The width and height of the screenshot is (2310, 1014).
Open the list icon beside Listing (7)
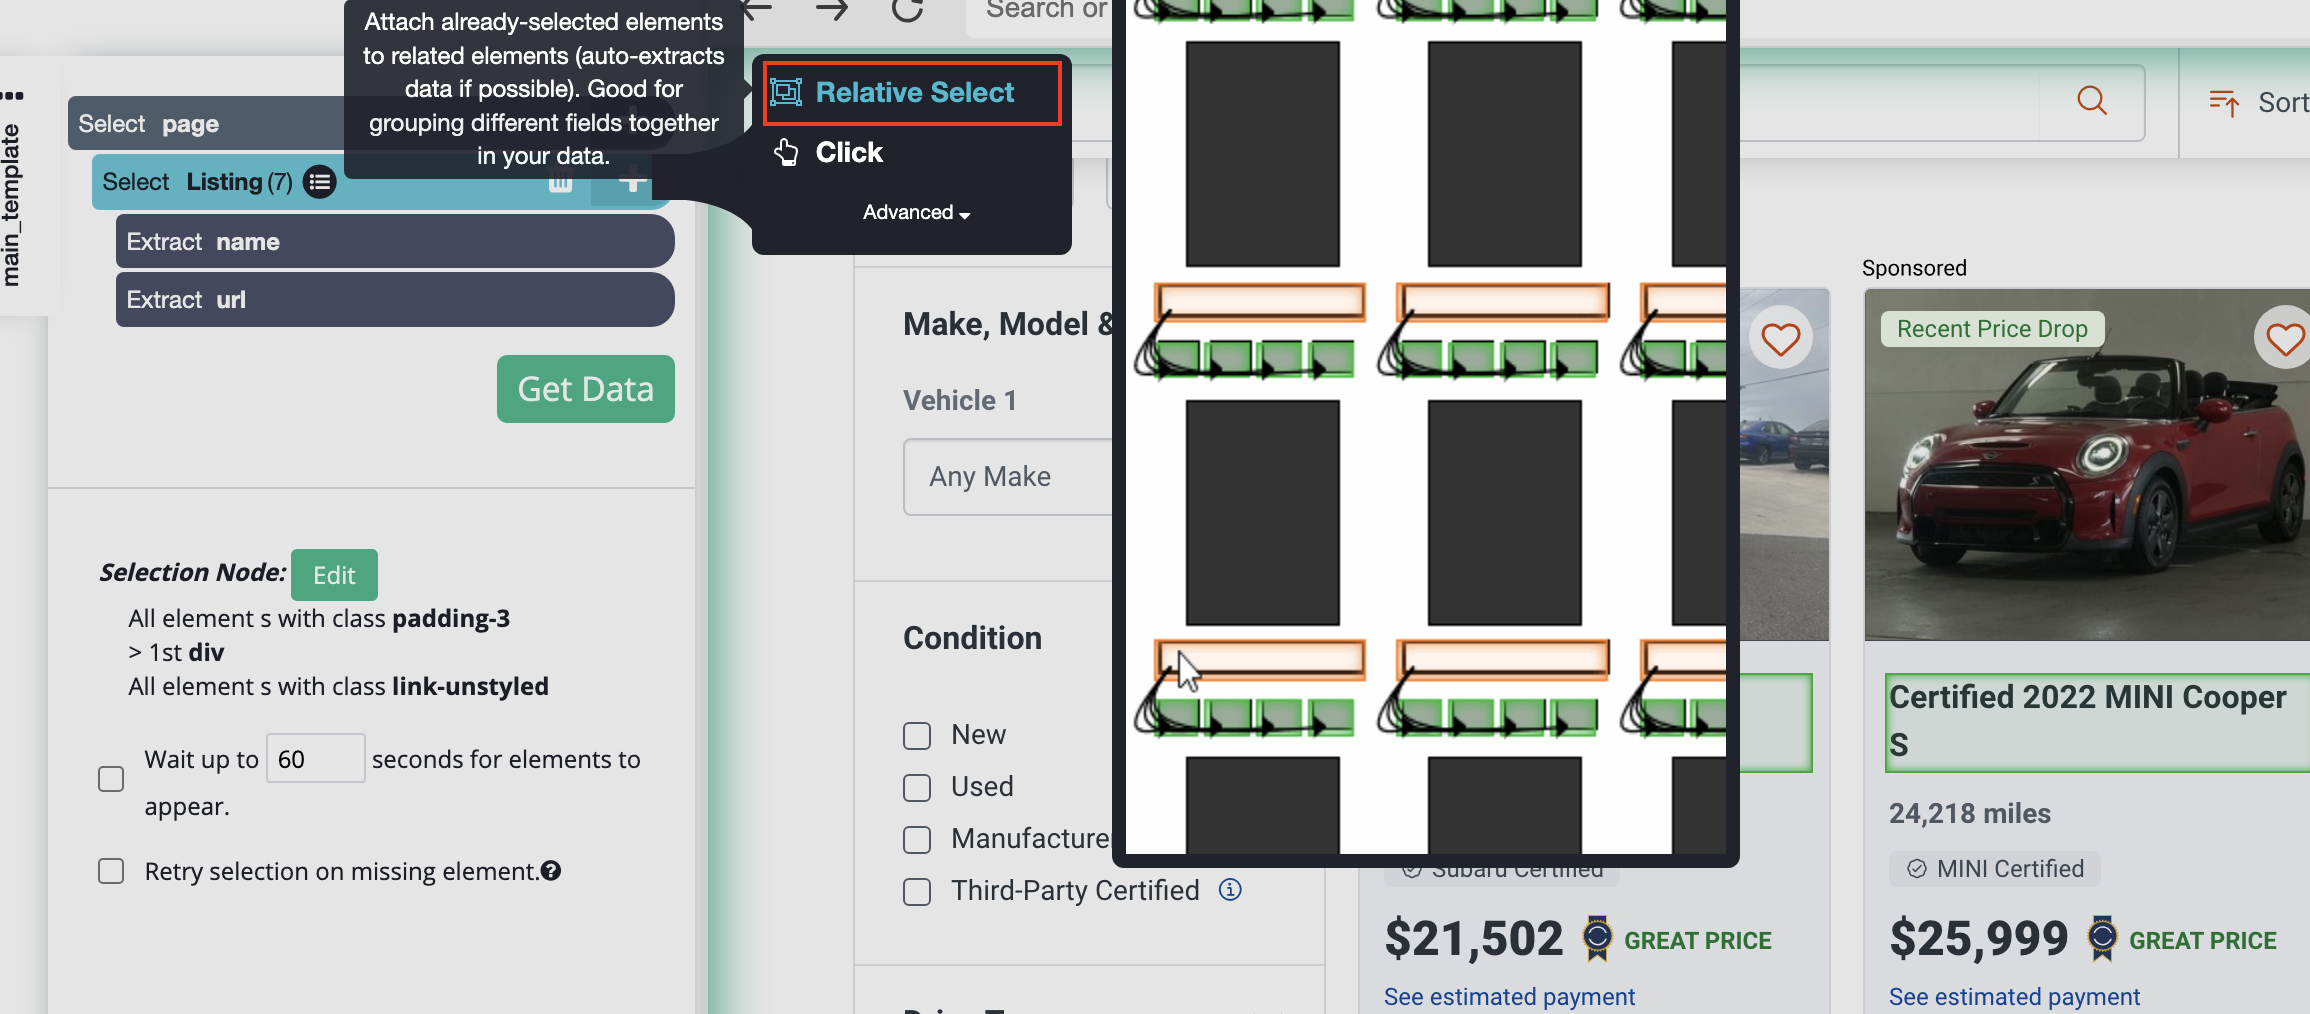tap(320, 182)
